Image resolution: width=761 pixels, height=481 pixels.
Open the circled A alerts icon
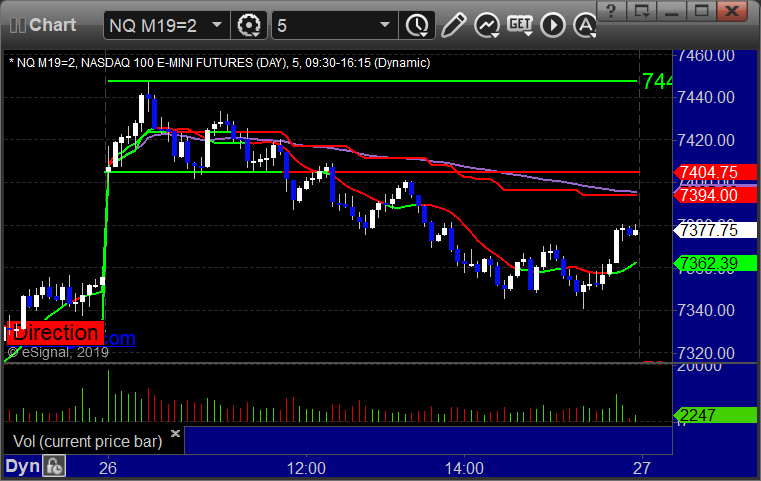point(585,25)
